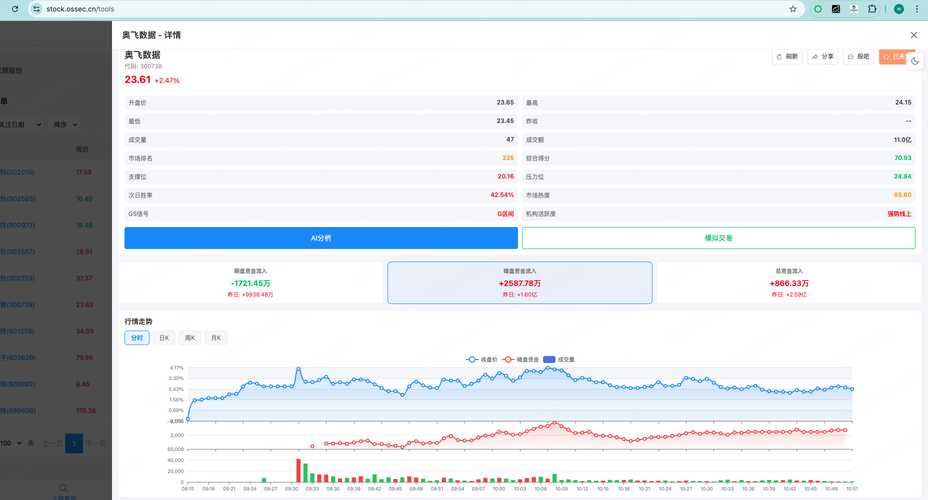
Task: Open stock (603629) row link
Action: [17, 358]
